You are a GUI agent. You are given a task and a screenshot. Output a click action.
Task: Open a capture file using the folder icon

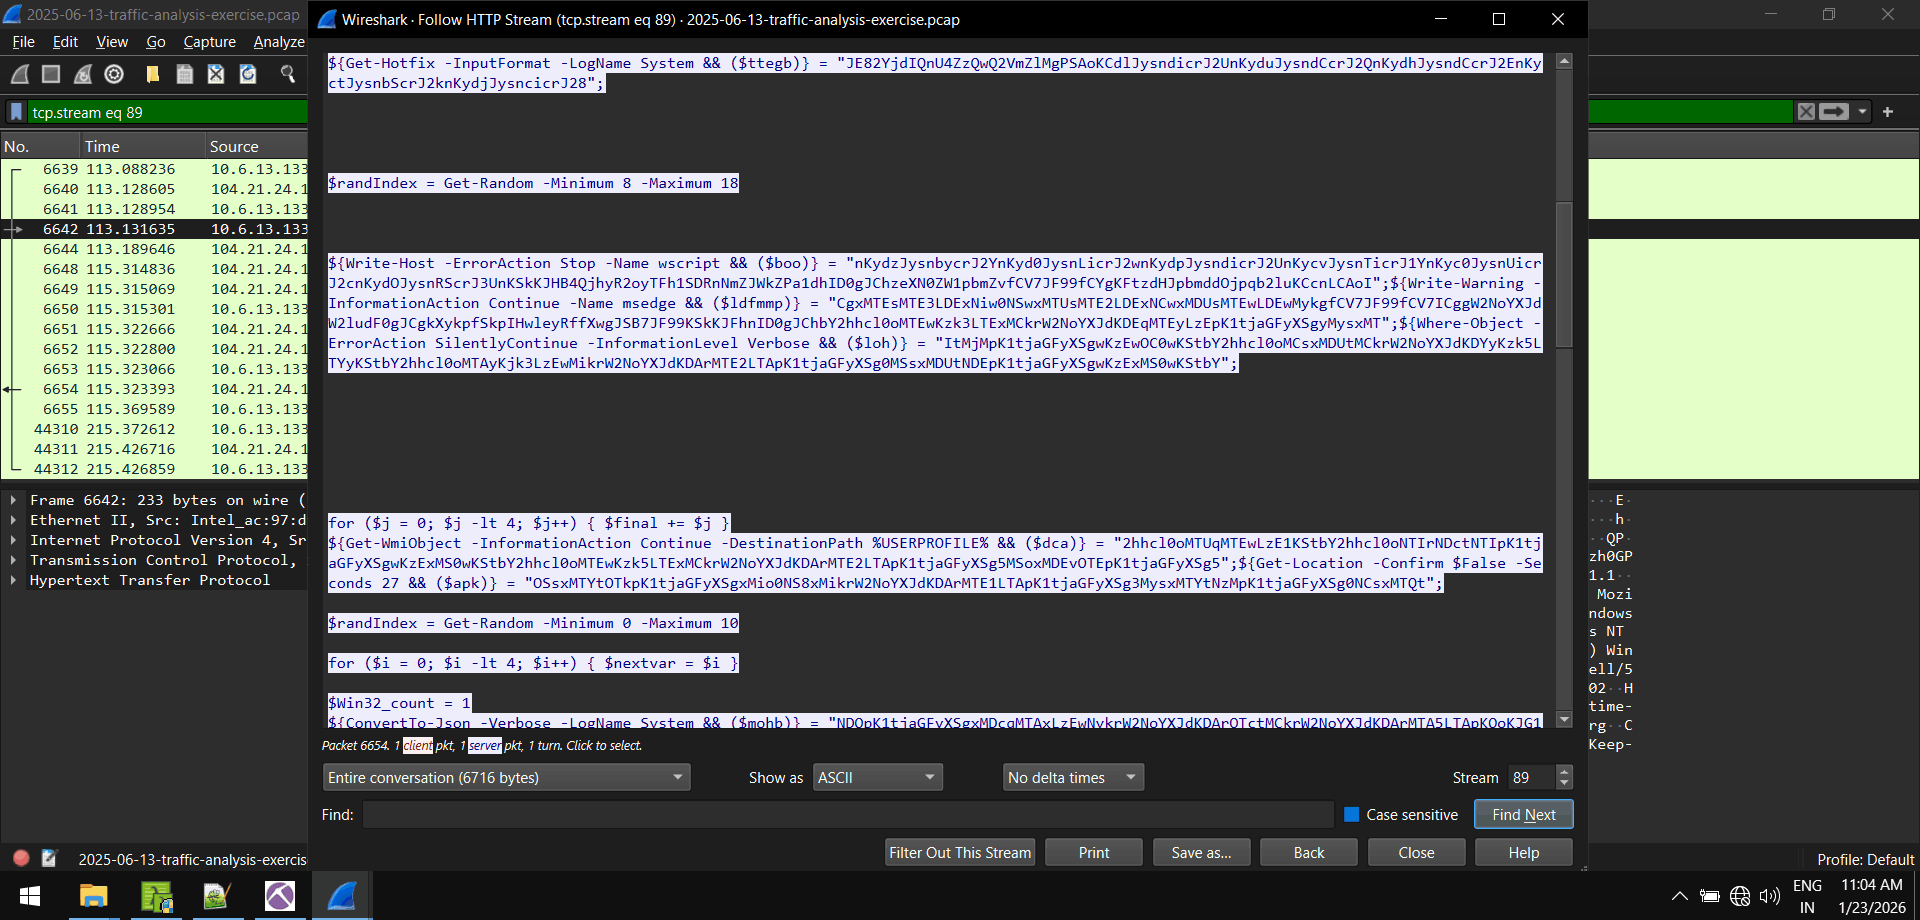pos(152,74)
